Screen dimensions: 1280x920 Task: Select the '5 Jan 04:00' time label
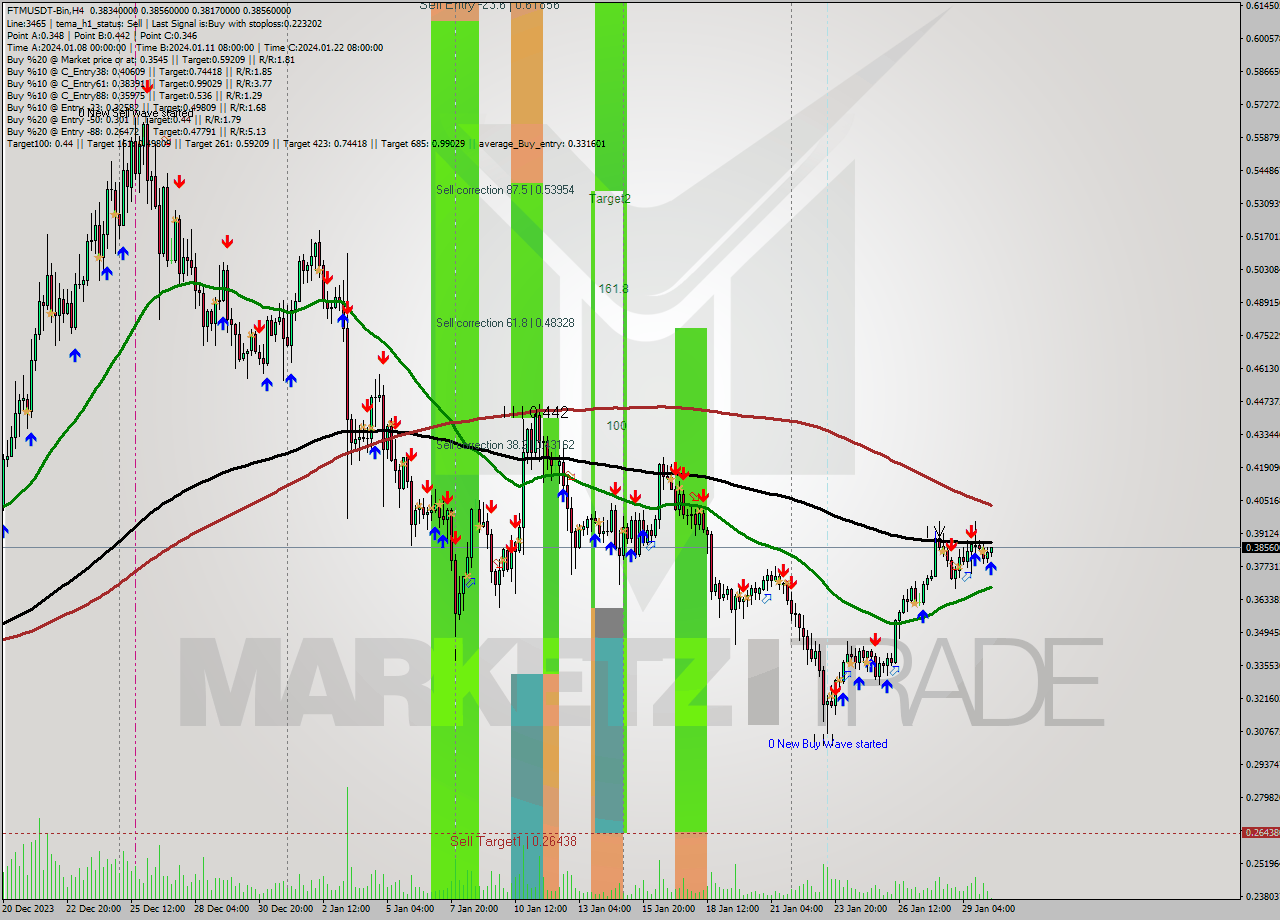coord(411,909)
